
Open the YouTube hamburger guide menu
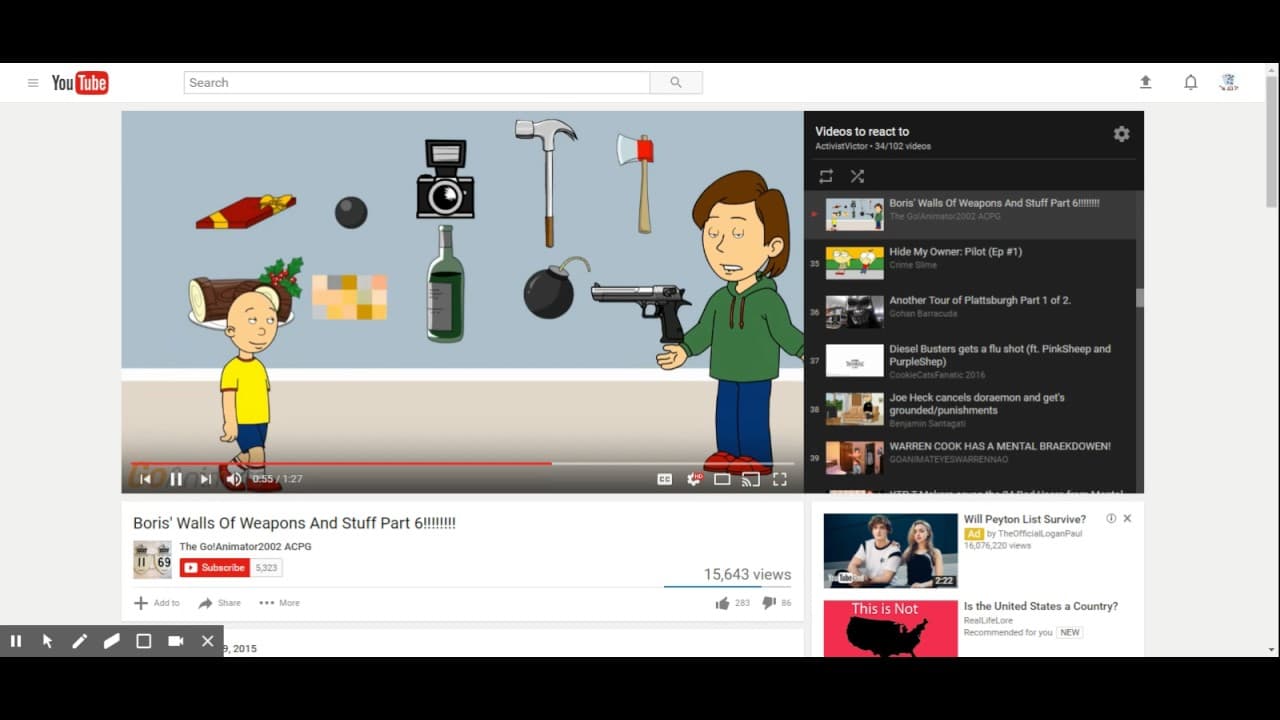pos(33,83)
